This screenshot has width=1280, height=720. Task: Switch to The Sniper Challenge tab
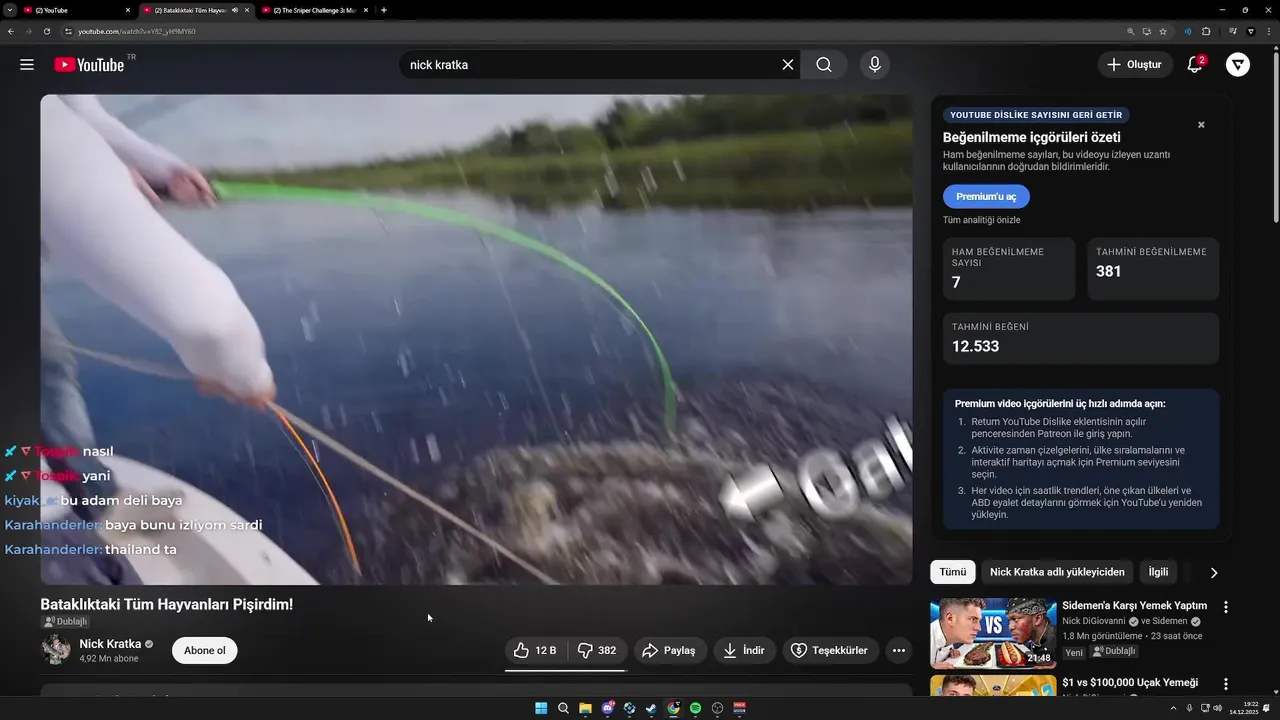(x=314, y=10)
